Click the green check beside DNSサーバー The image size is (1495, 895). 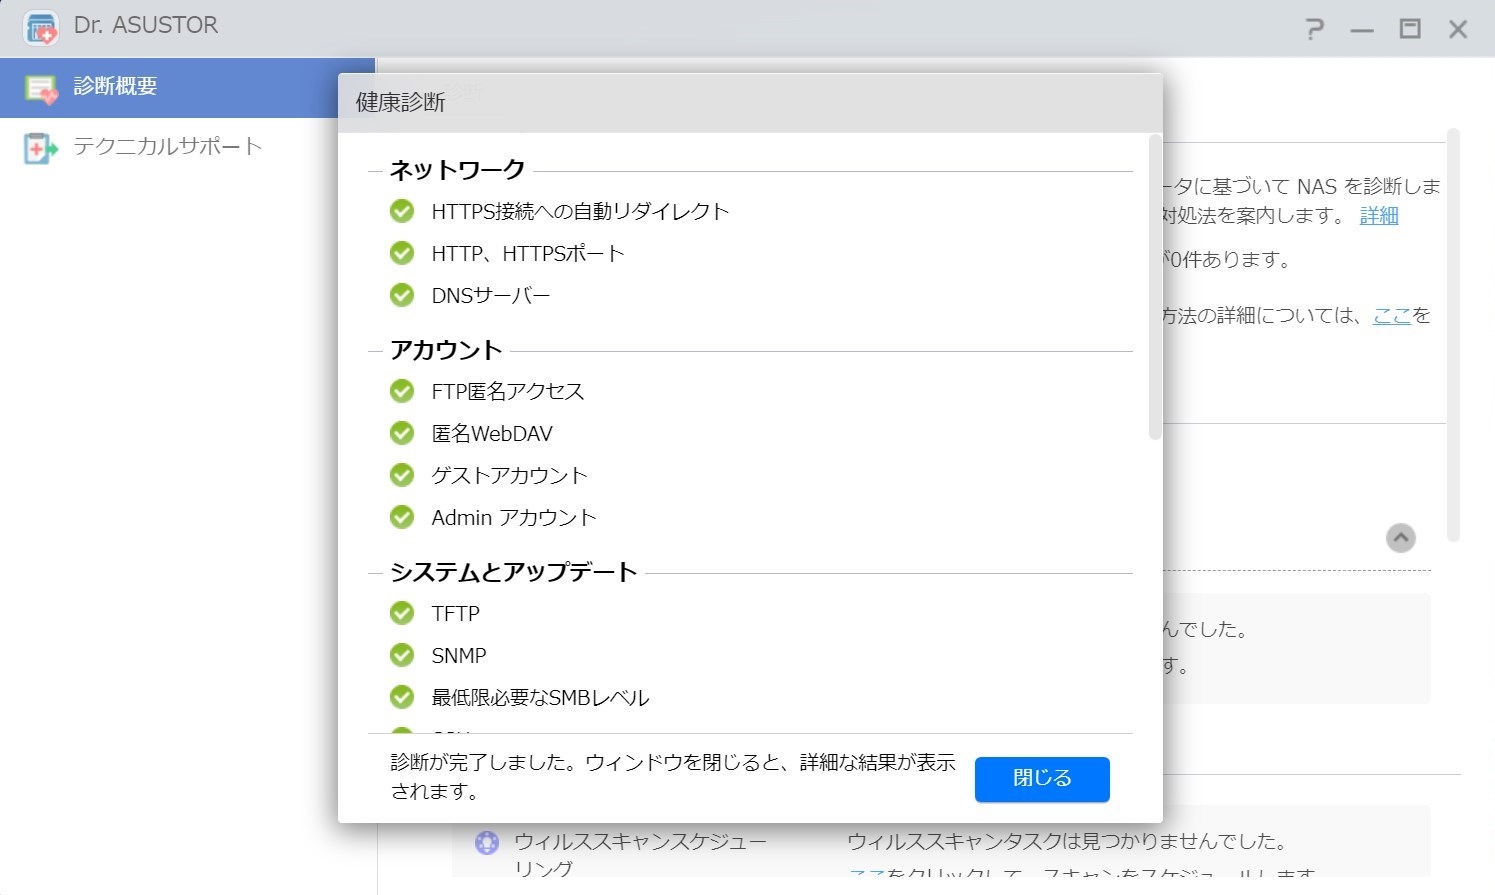click(402, 295)
